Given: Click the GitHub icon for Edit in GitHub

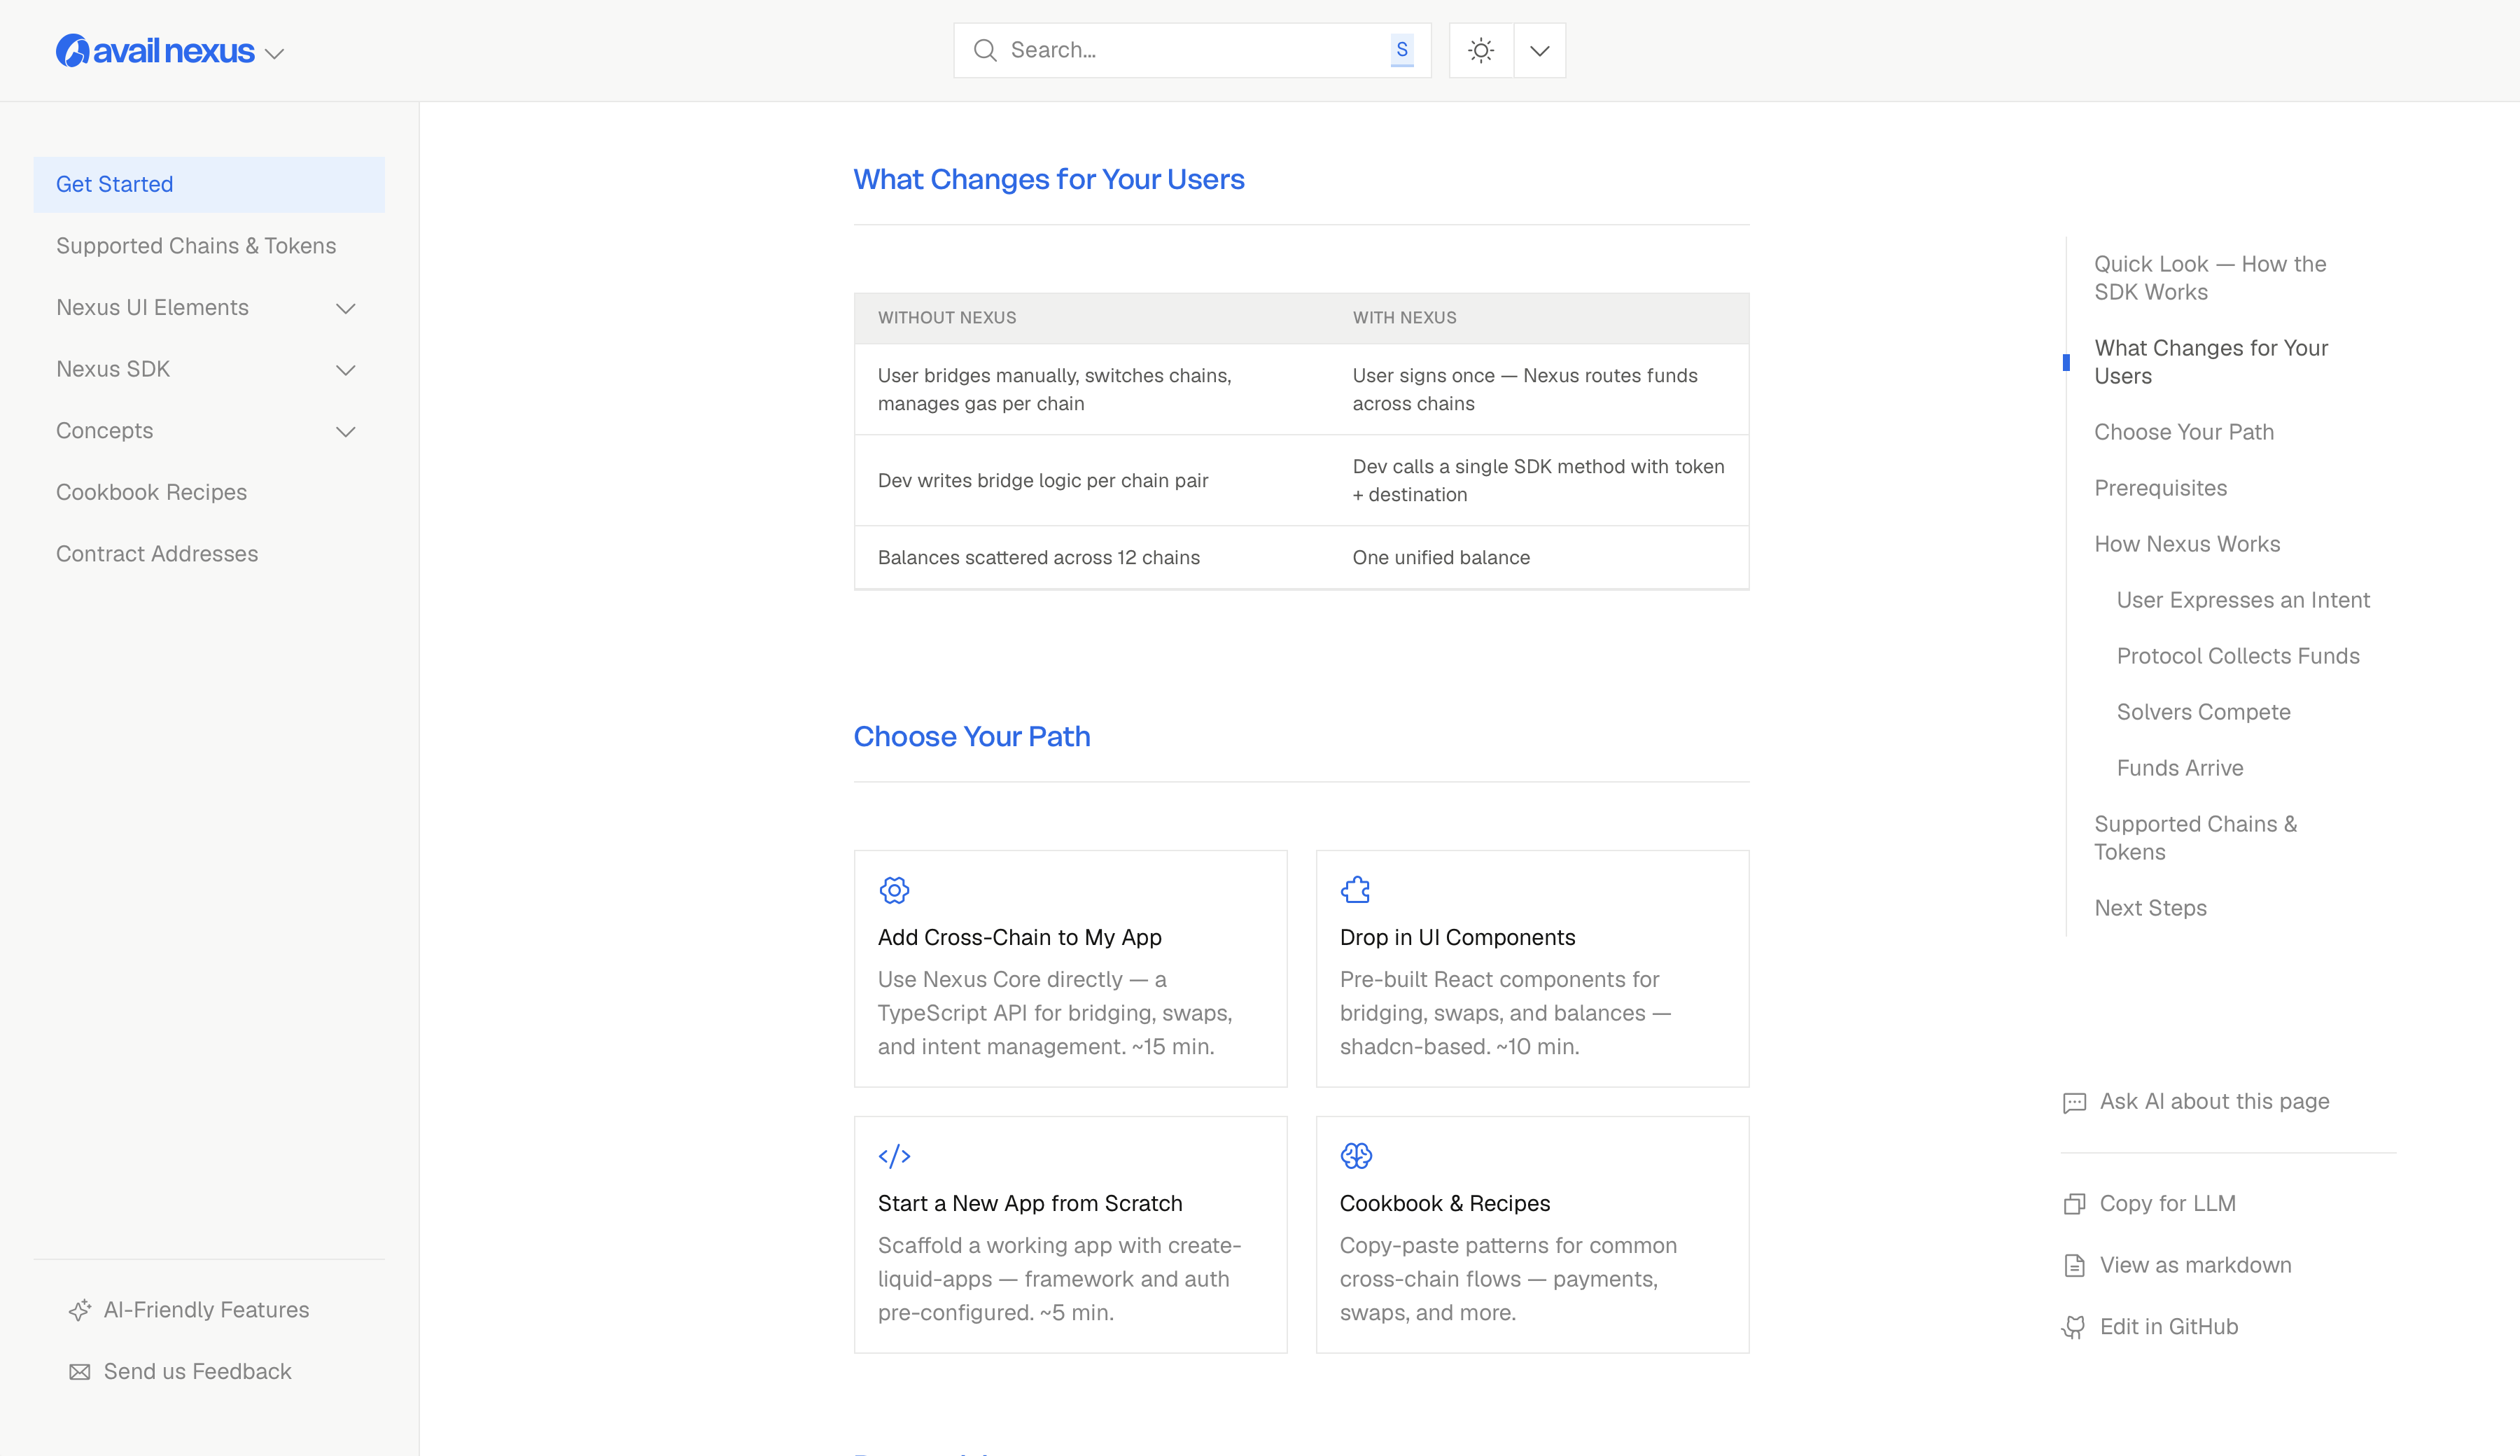Looking at the screenshot, I should coord(2074,1327).
